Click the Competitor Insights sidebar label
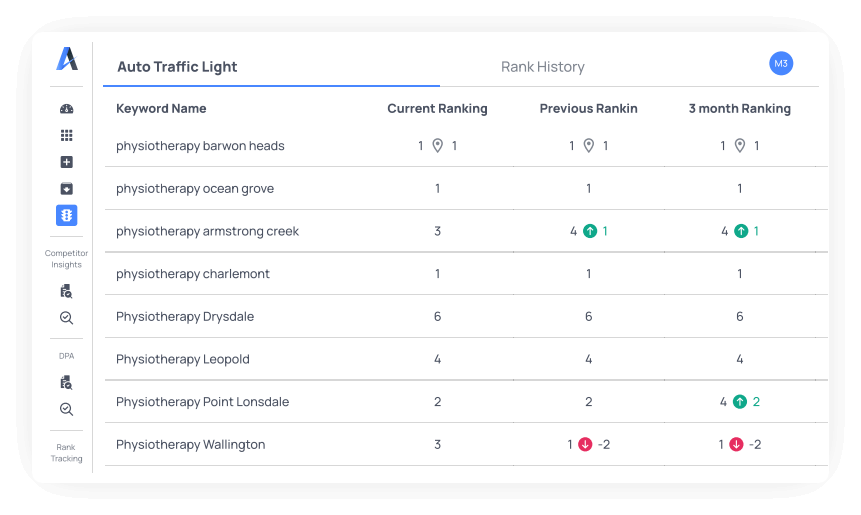The width and height of the screenshot is (861, 515). pos(67,259)
